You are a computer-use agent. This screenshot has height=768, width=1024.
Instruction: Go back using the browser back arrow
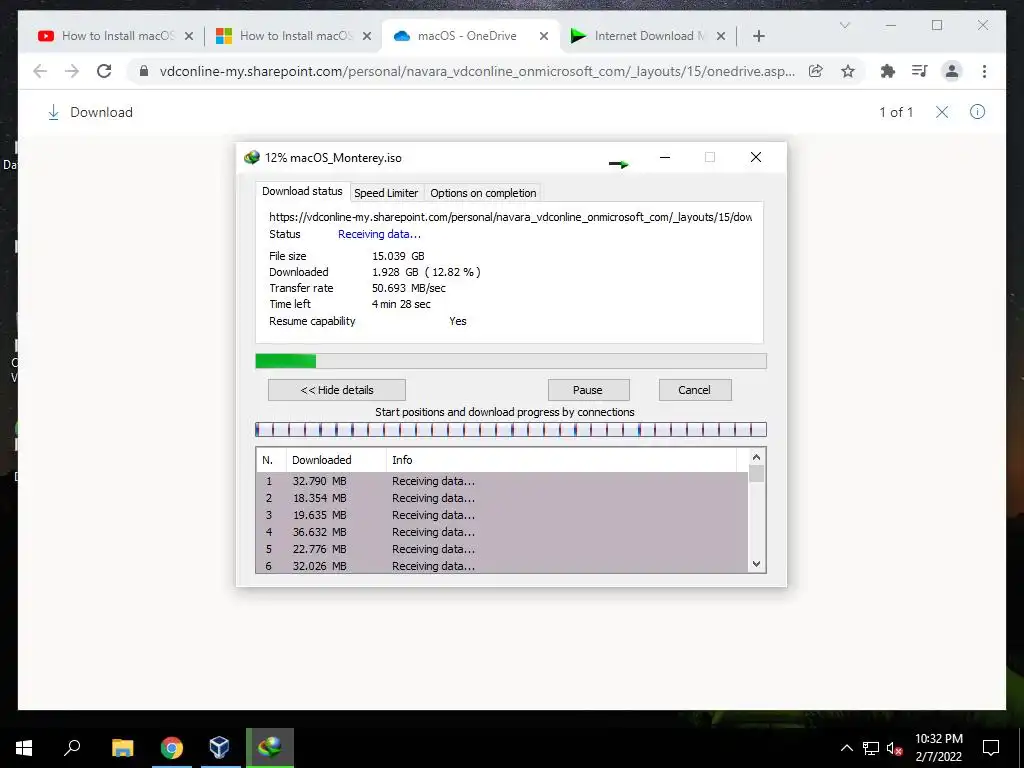[x=40, y=71]
